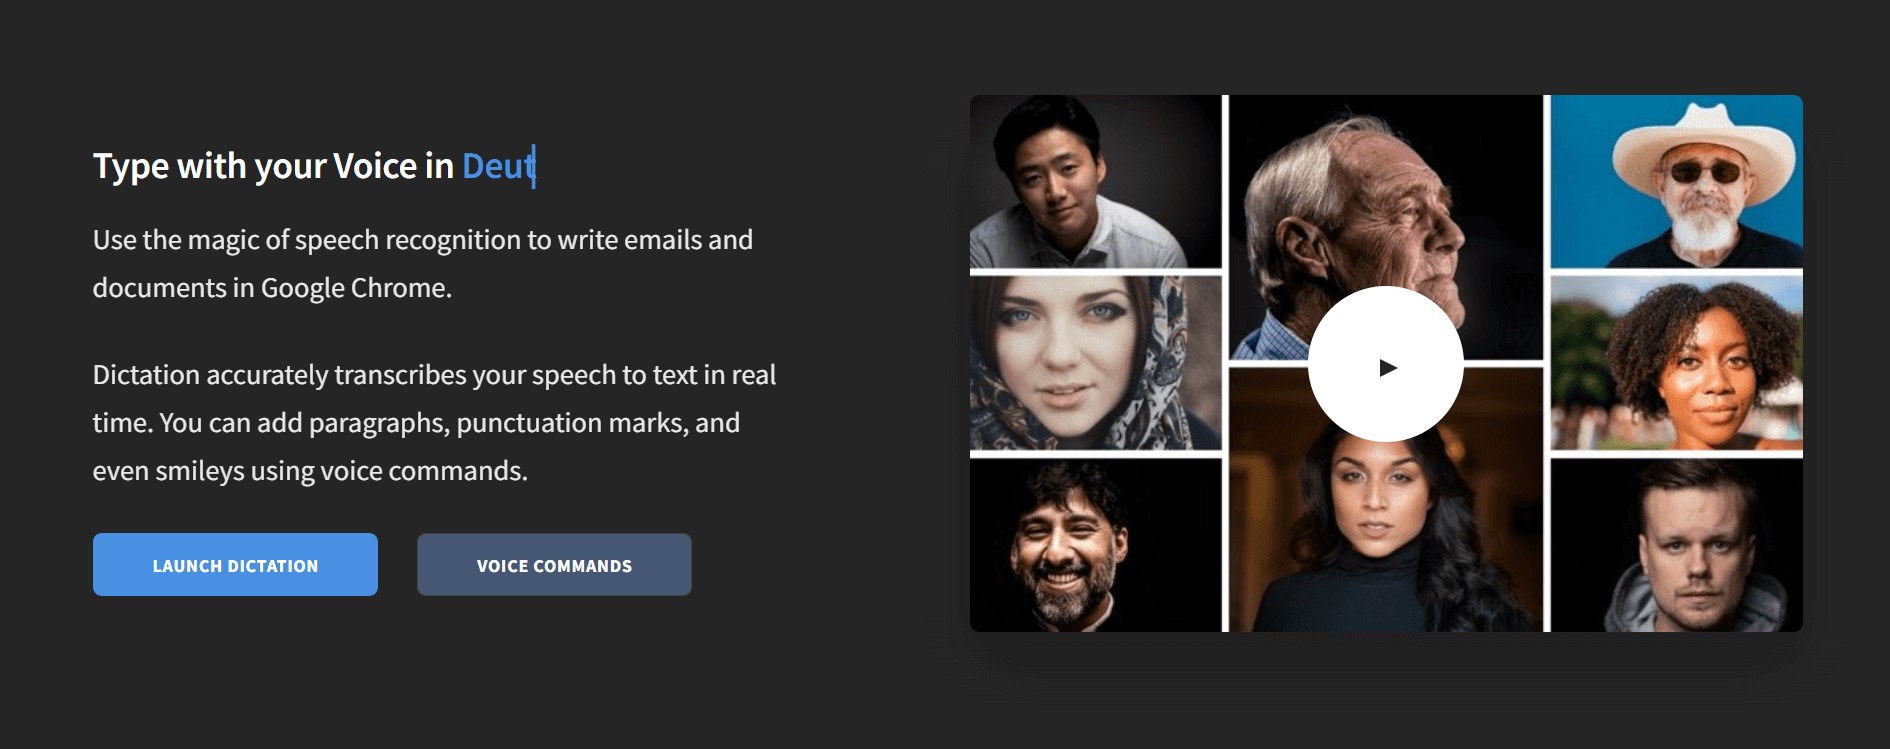The width and height of the screenshot is (1890, 749).
Task: Click the heading "Type with your Voice in"
Action: click(x=274, y=166)
